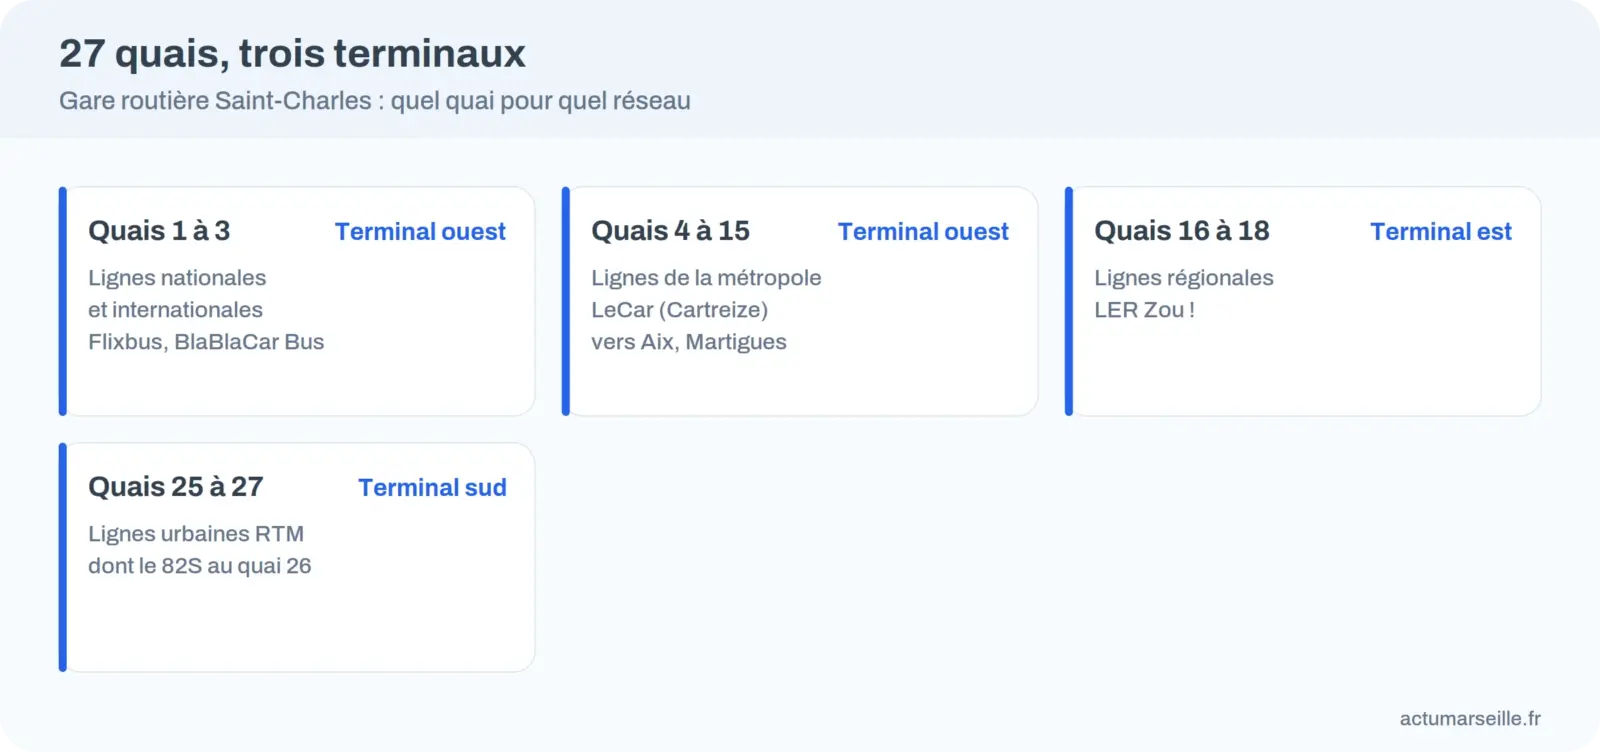Open the Quais 16 à 18 card heading

[1182, 231]
